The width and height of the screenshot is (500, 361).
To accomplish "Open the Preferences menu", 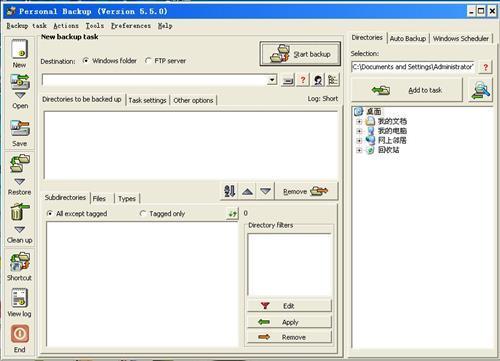I will (x=131, y=26).
